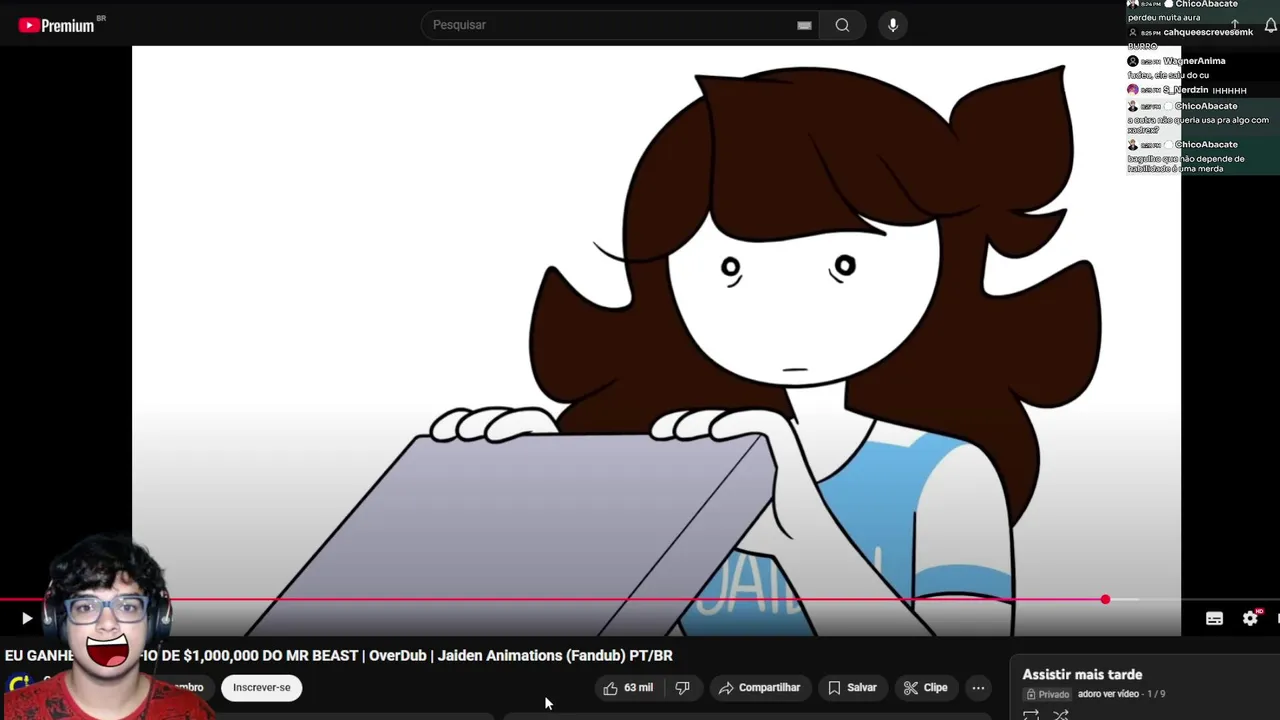Viewport: 1280px width, 720px height.
Task: Click the up-arrow icon in chat overlay
Action: 1235,25
